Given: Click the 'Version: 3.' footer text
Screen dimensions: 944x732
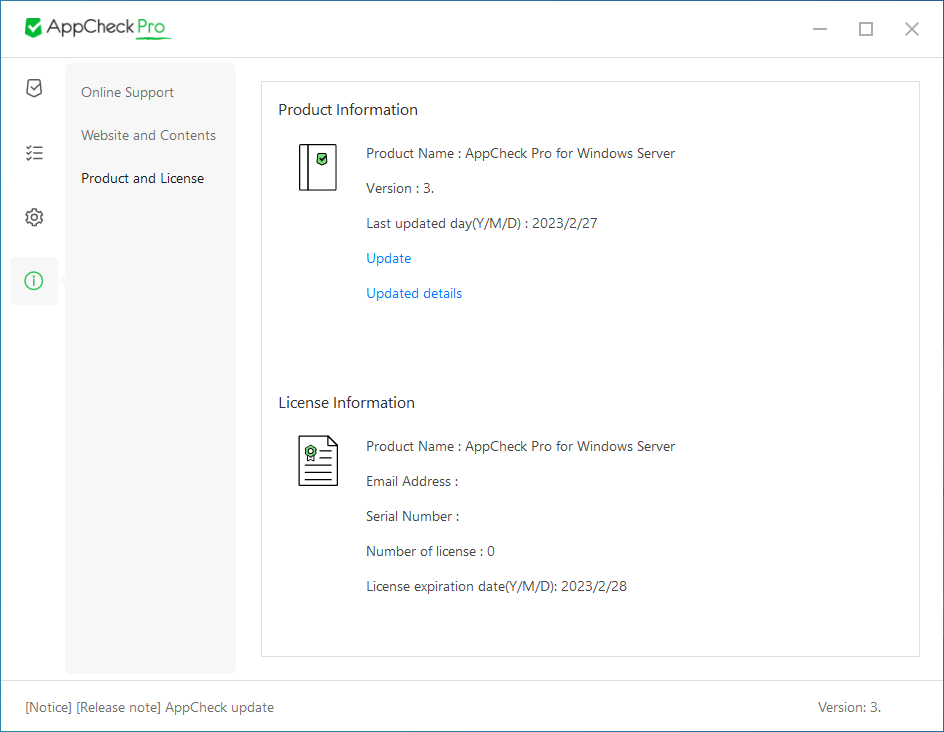Looking at the screenshot, I should (849, 707).
